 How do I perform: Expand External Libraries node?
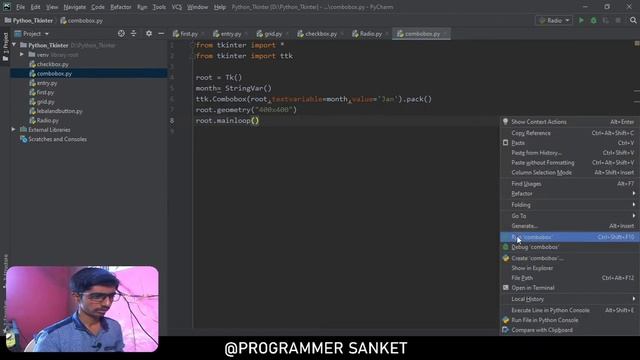[13, 129]
